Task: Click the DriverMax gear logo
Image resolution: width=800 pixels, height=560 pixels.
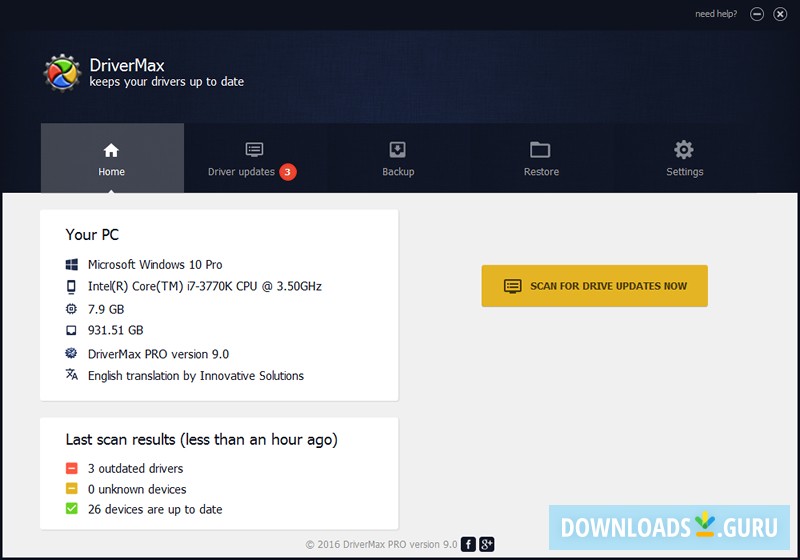Action: [62, 73]
